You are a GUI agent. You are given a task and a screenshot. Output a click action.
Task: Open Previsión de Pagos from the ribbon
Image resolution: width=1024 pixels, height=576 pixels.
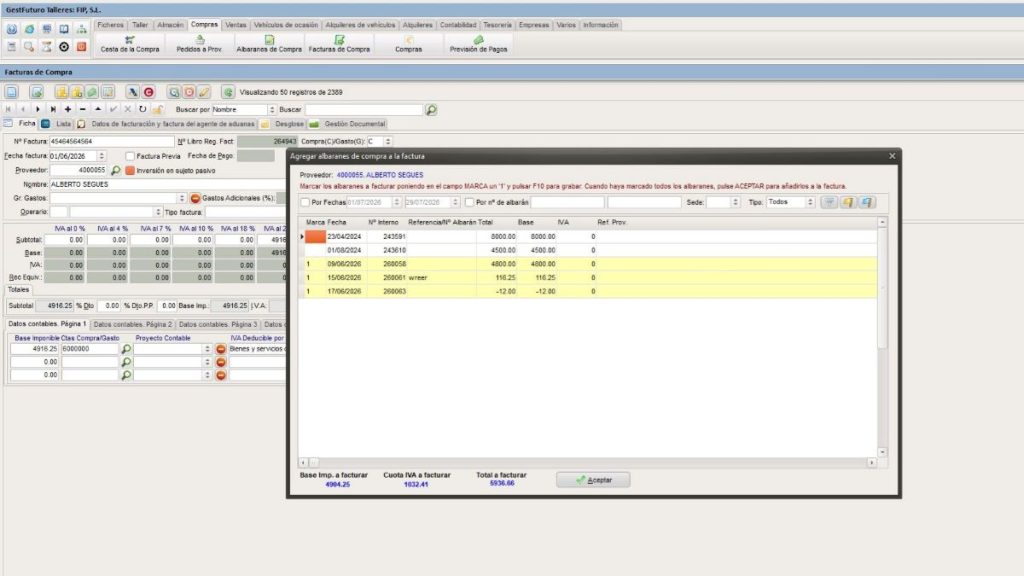[478, 44]
